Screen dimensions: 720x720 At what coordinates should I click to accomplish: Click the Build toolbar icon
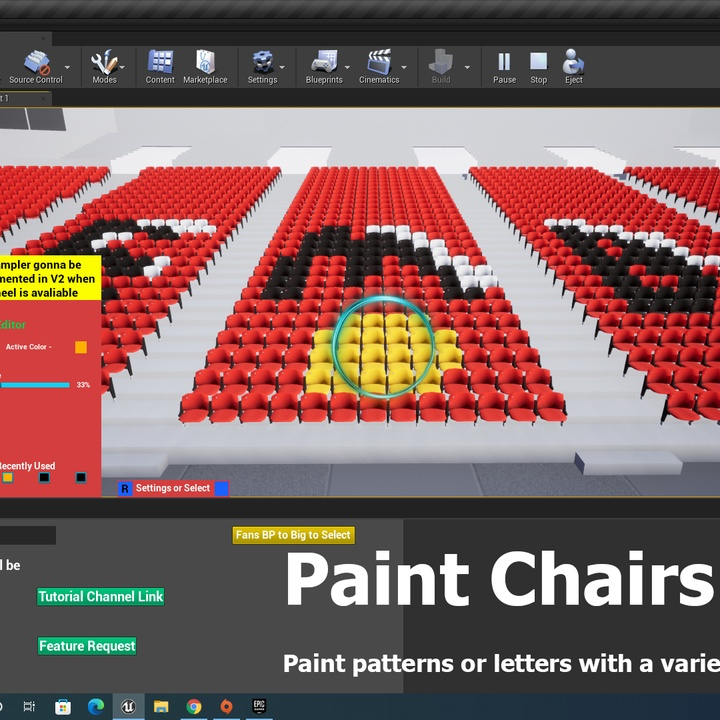(x=441, y=67)
